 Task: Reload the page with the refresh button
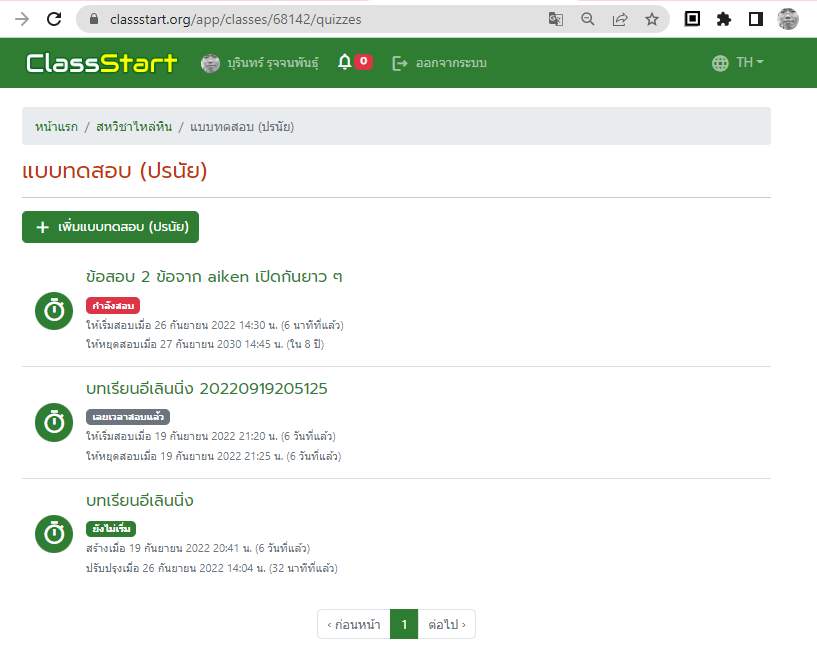(55, 18)
